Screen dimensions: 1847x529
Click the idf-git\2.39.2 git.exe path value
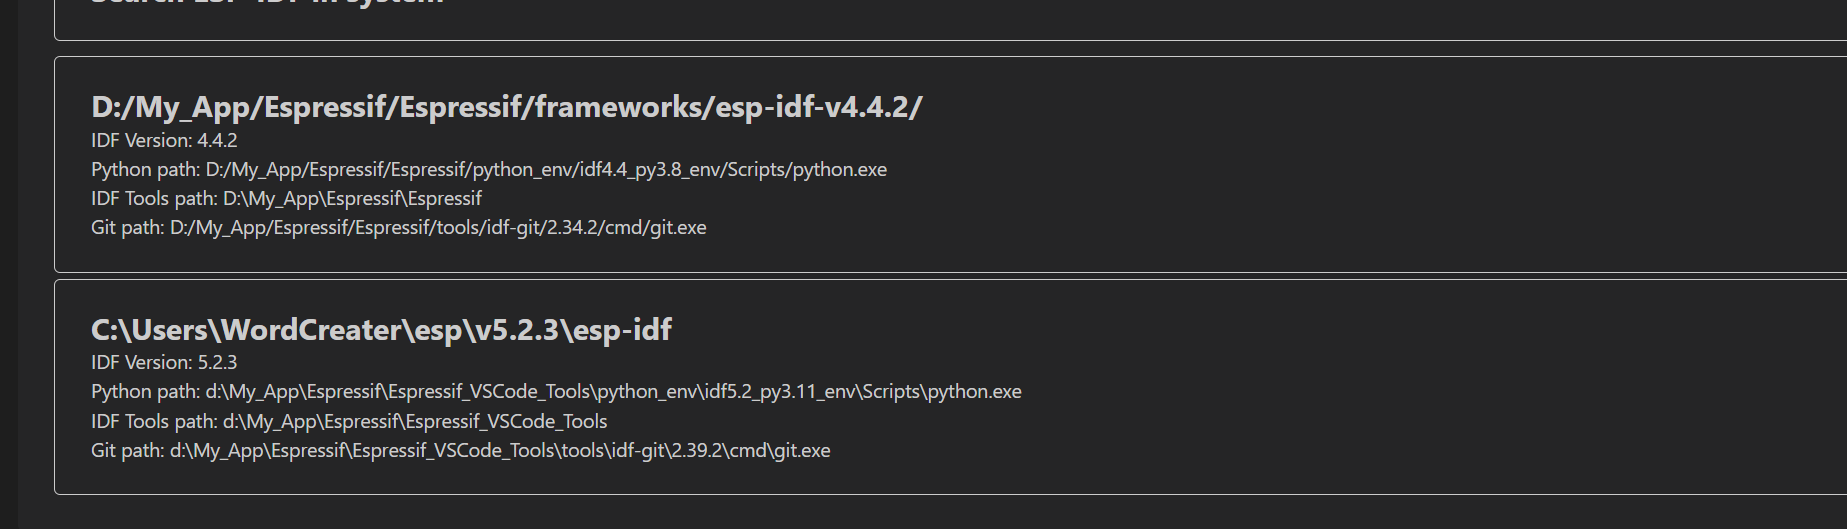[500, 450]
